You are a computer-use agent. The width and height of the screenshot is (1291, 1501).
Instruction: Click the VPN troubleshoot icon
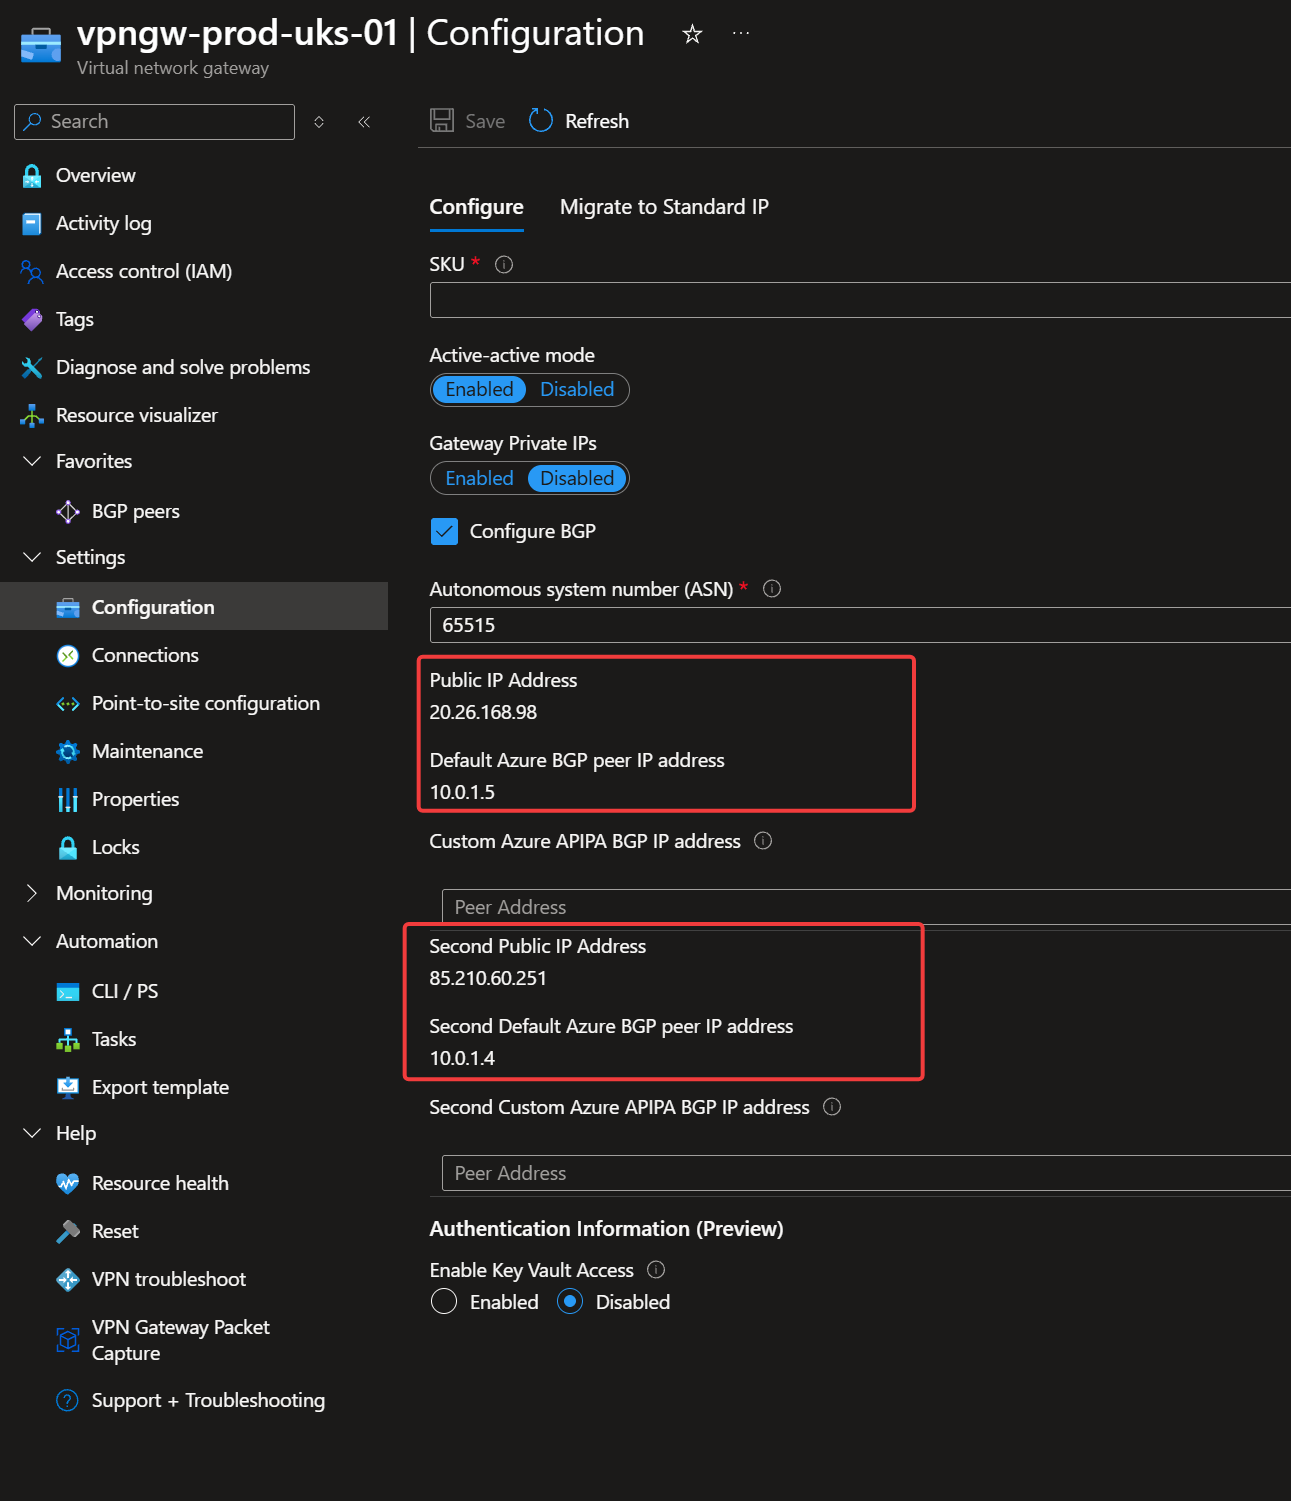coord(68,1280)
